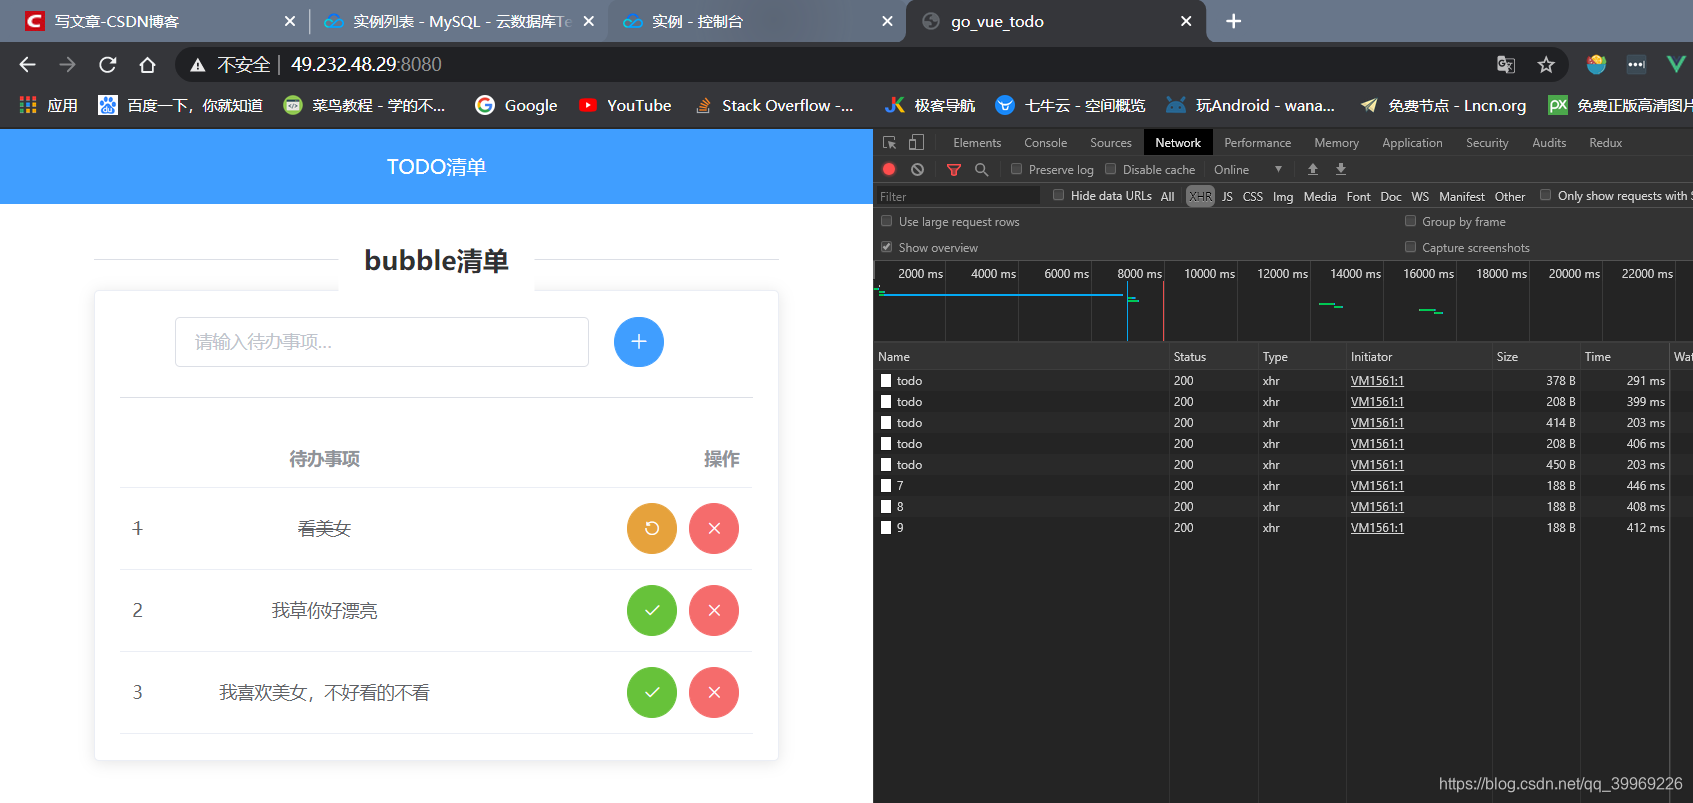1693x803 pixels.
Task: Open the Online throttling dropdown
Action: point(1248,170)
